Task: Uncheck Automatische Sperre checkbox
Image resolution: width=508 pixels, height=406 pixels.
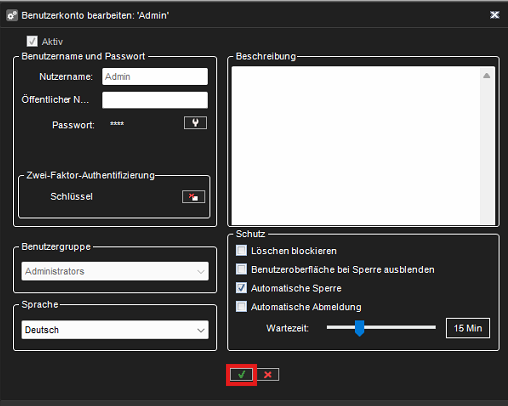Action: point(241,288)
